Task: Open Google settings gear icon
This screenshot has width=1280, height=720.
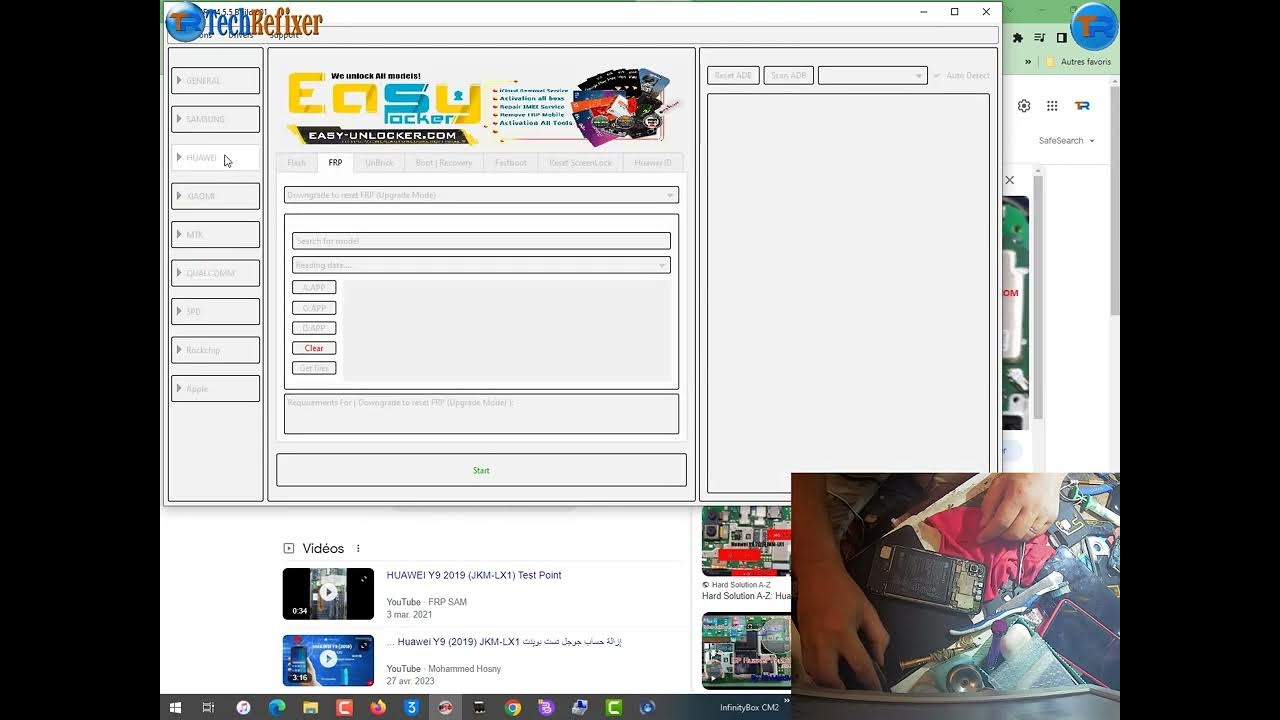Action: (1024, 106)
